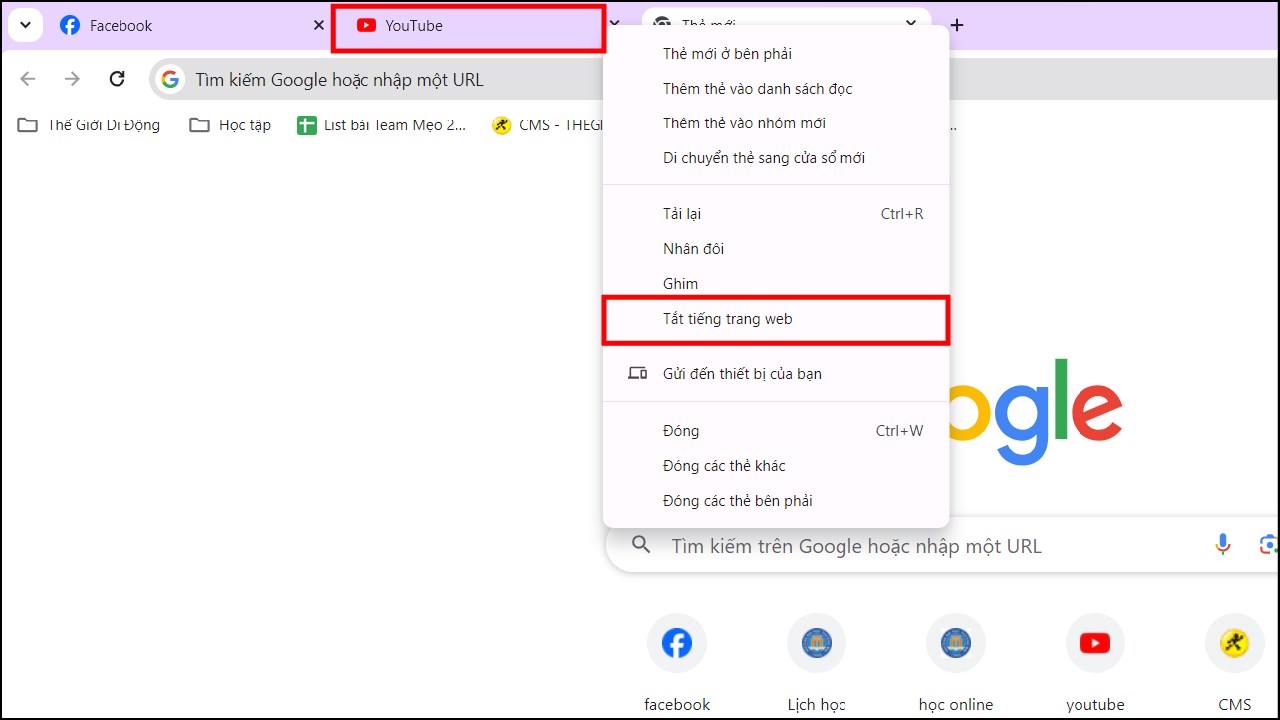Select Nhân đôi menu entry
The image size is (1280, 720).
tap(776, 249)
